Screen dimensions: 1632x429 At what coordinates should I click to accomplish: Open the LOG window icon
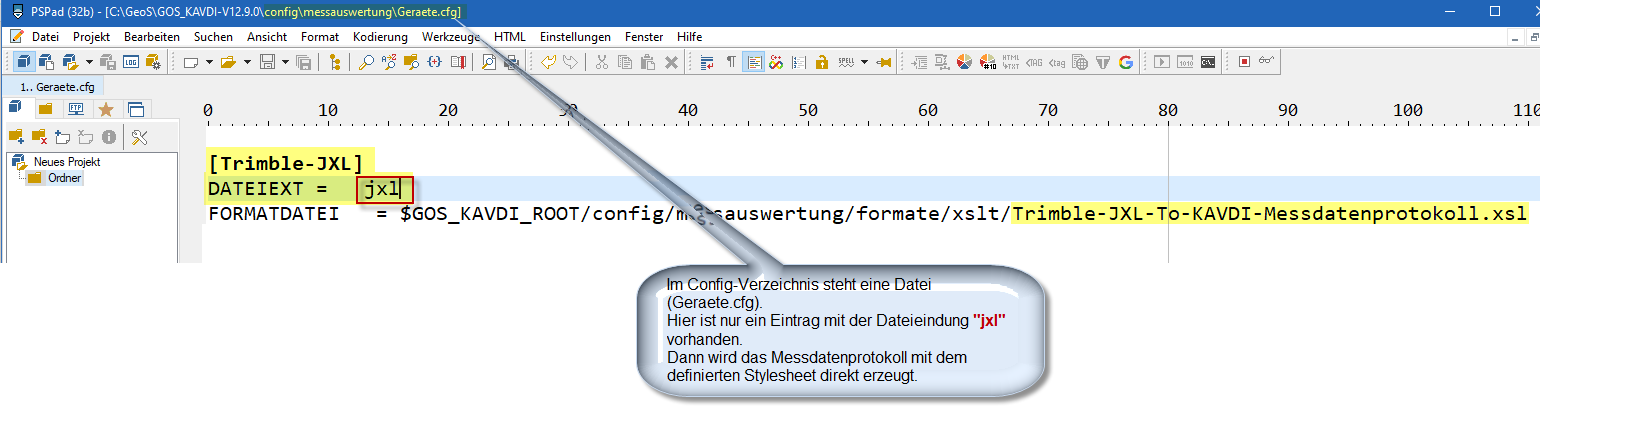click(x=131, y=62)
